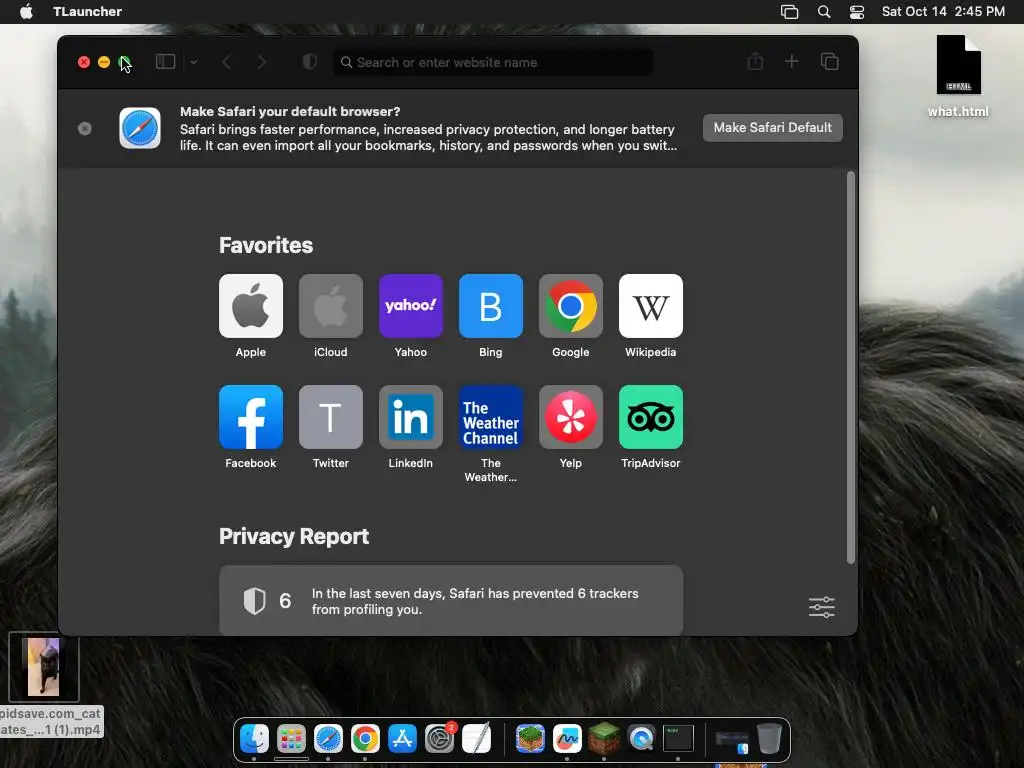Image resolution: width=1024 pixels, height=768 pixels.
Task: Click the Safari page scrollbar
Action: [850, 367]
